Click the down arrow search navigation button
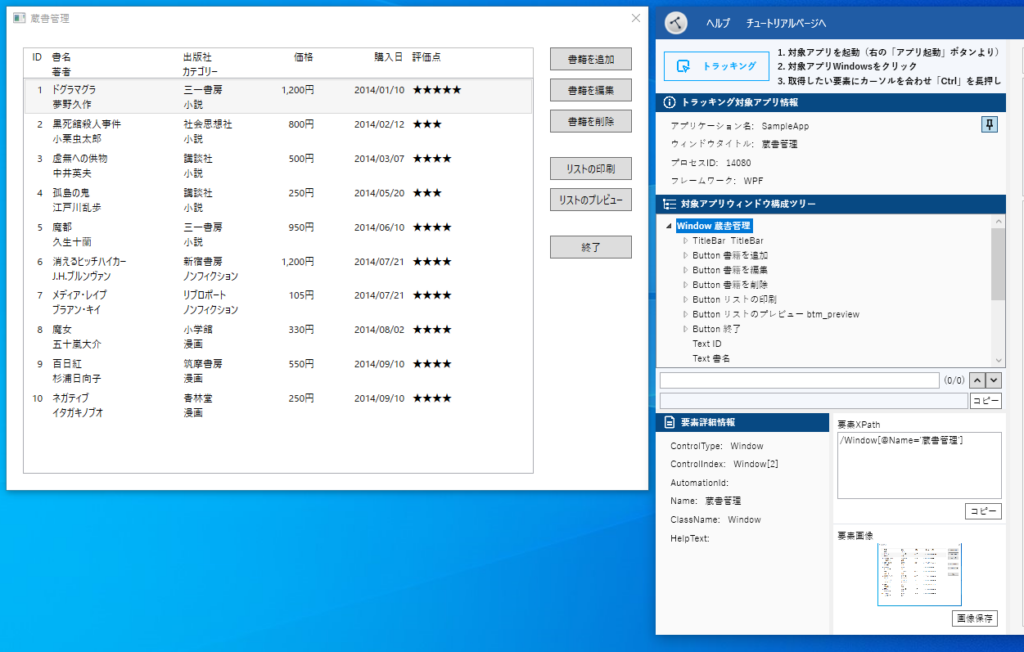This screenshot has height=652, width=1024. [994, 380]
